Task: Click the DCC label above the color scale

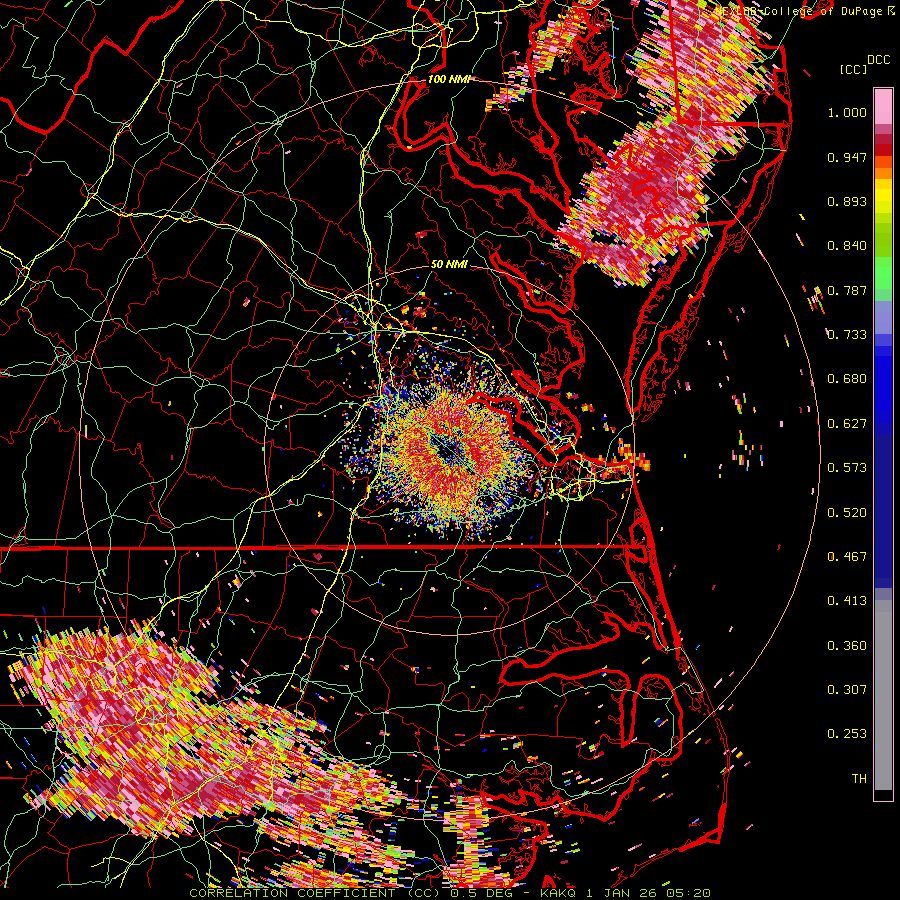Action: point(879,60)
